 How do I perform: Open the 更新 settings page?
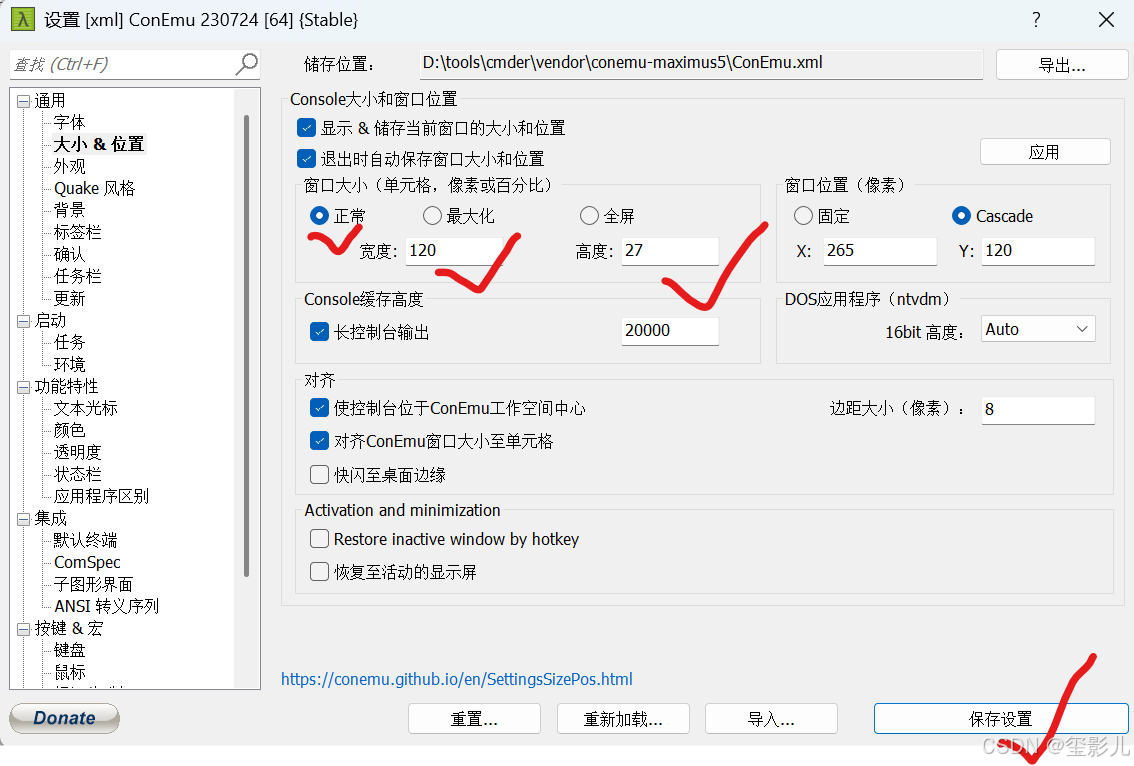point(69,298)
